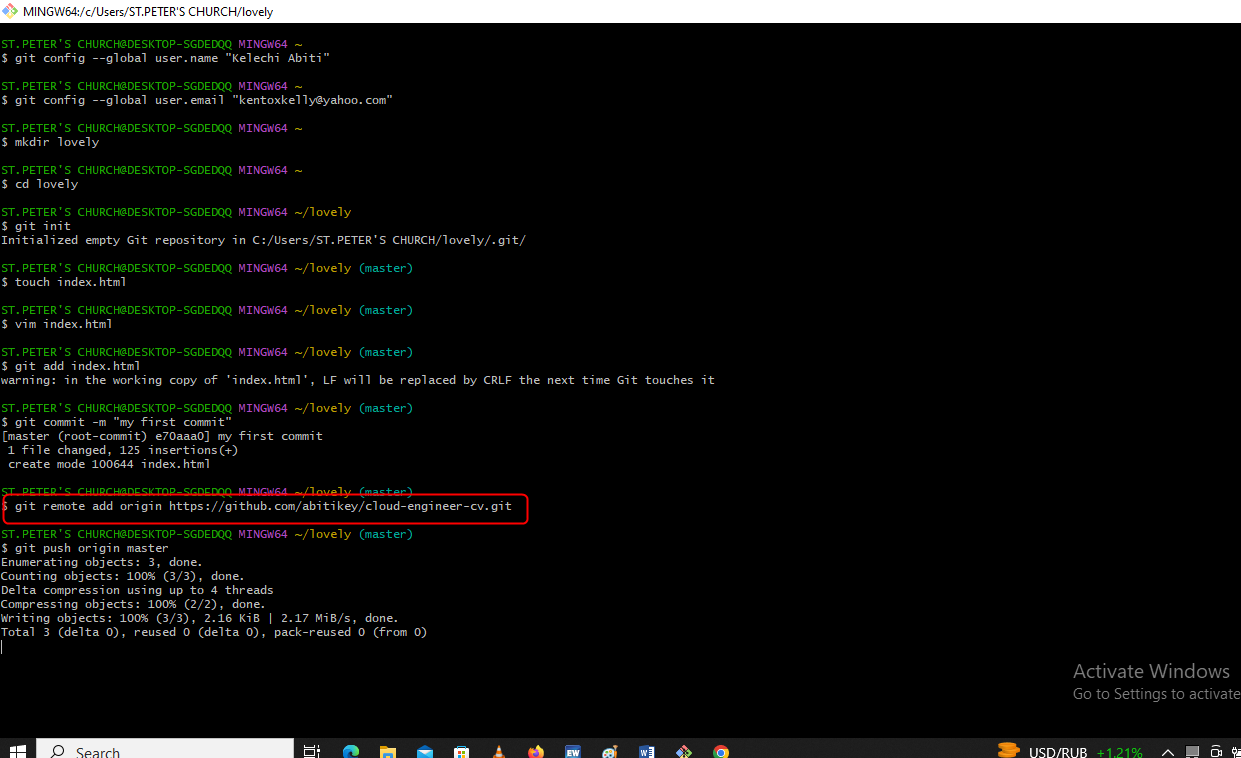This screenshot has height=758, width=1241.
Task: Click '1 file changed, 125 insertions(+)' line
Action: click(x=123, y=450)
